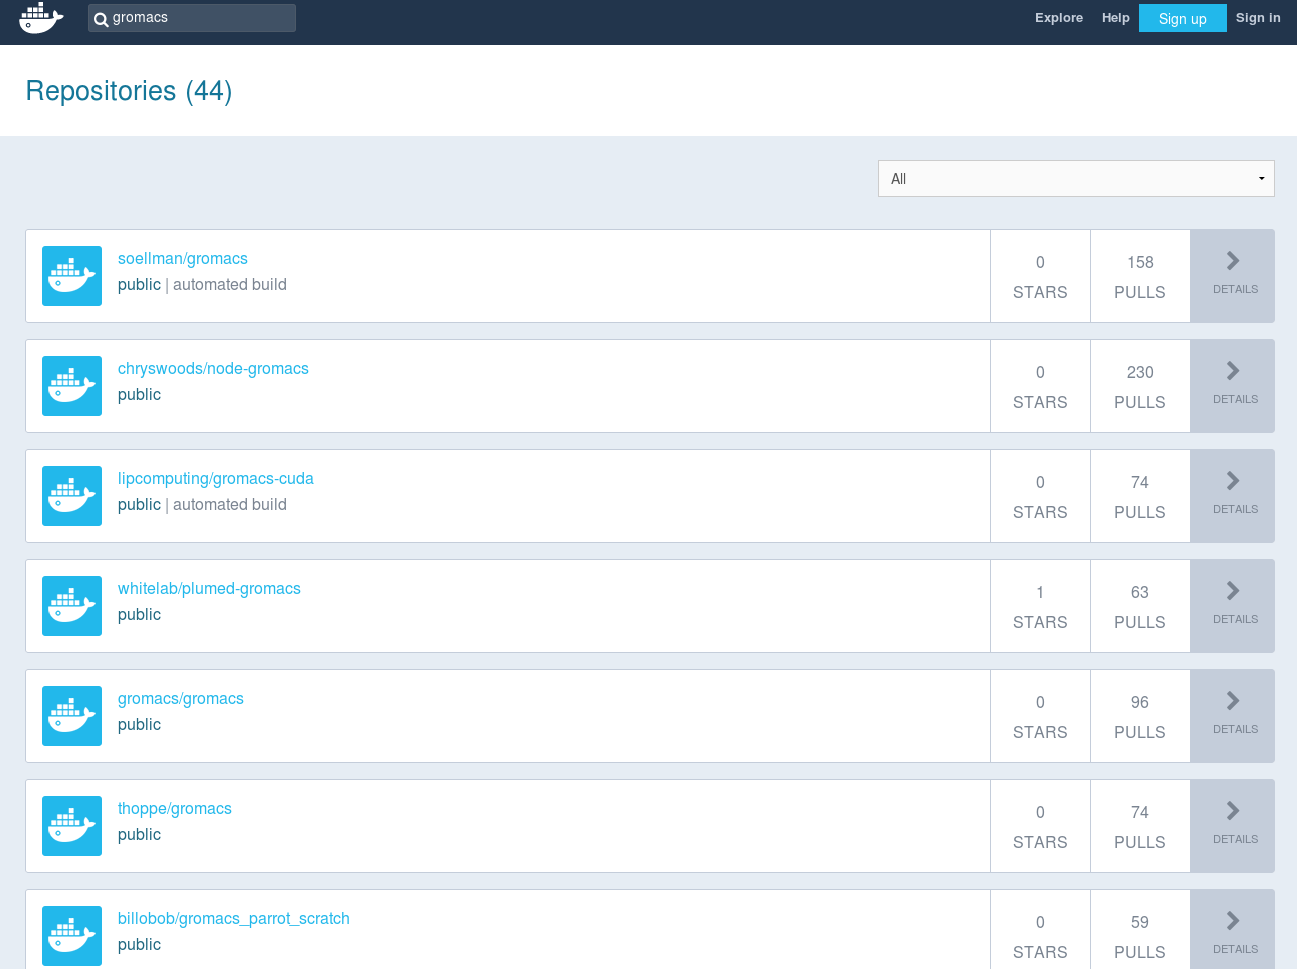Click the 230 PULLS count for chryswoods/node-gromacs
The height and width of the screenshot is (969, 1297).
pos(1140,386)
